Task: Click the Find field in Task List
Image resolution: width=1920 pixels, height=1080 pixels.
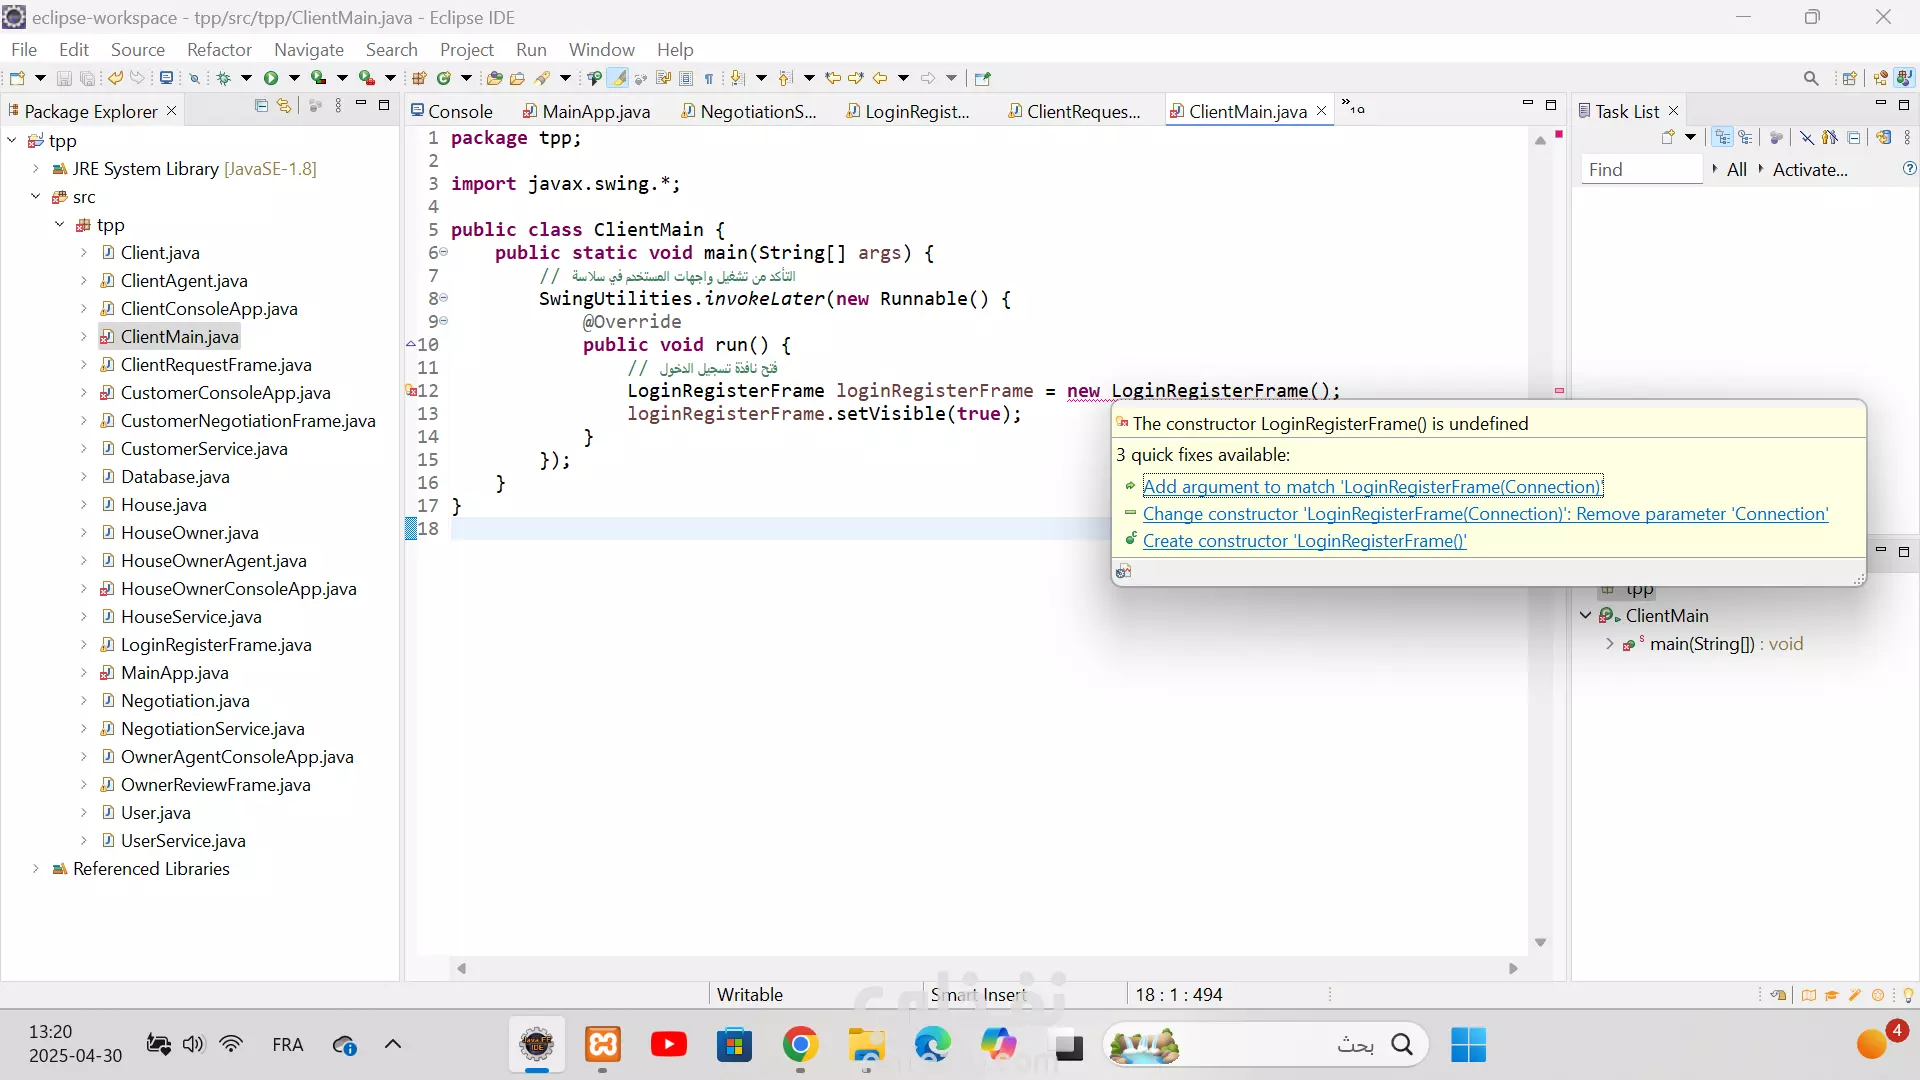Action: pyautogui.click(x=1641, y=169)
